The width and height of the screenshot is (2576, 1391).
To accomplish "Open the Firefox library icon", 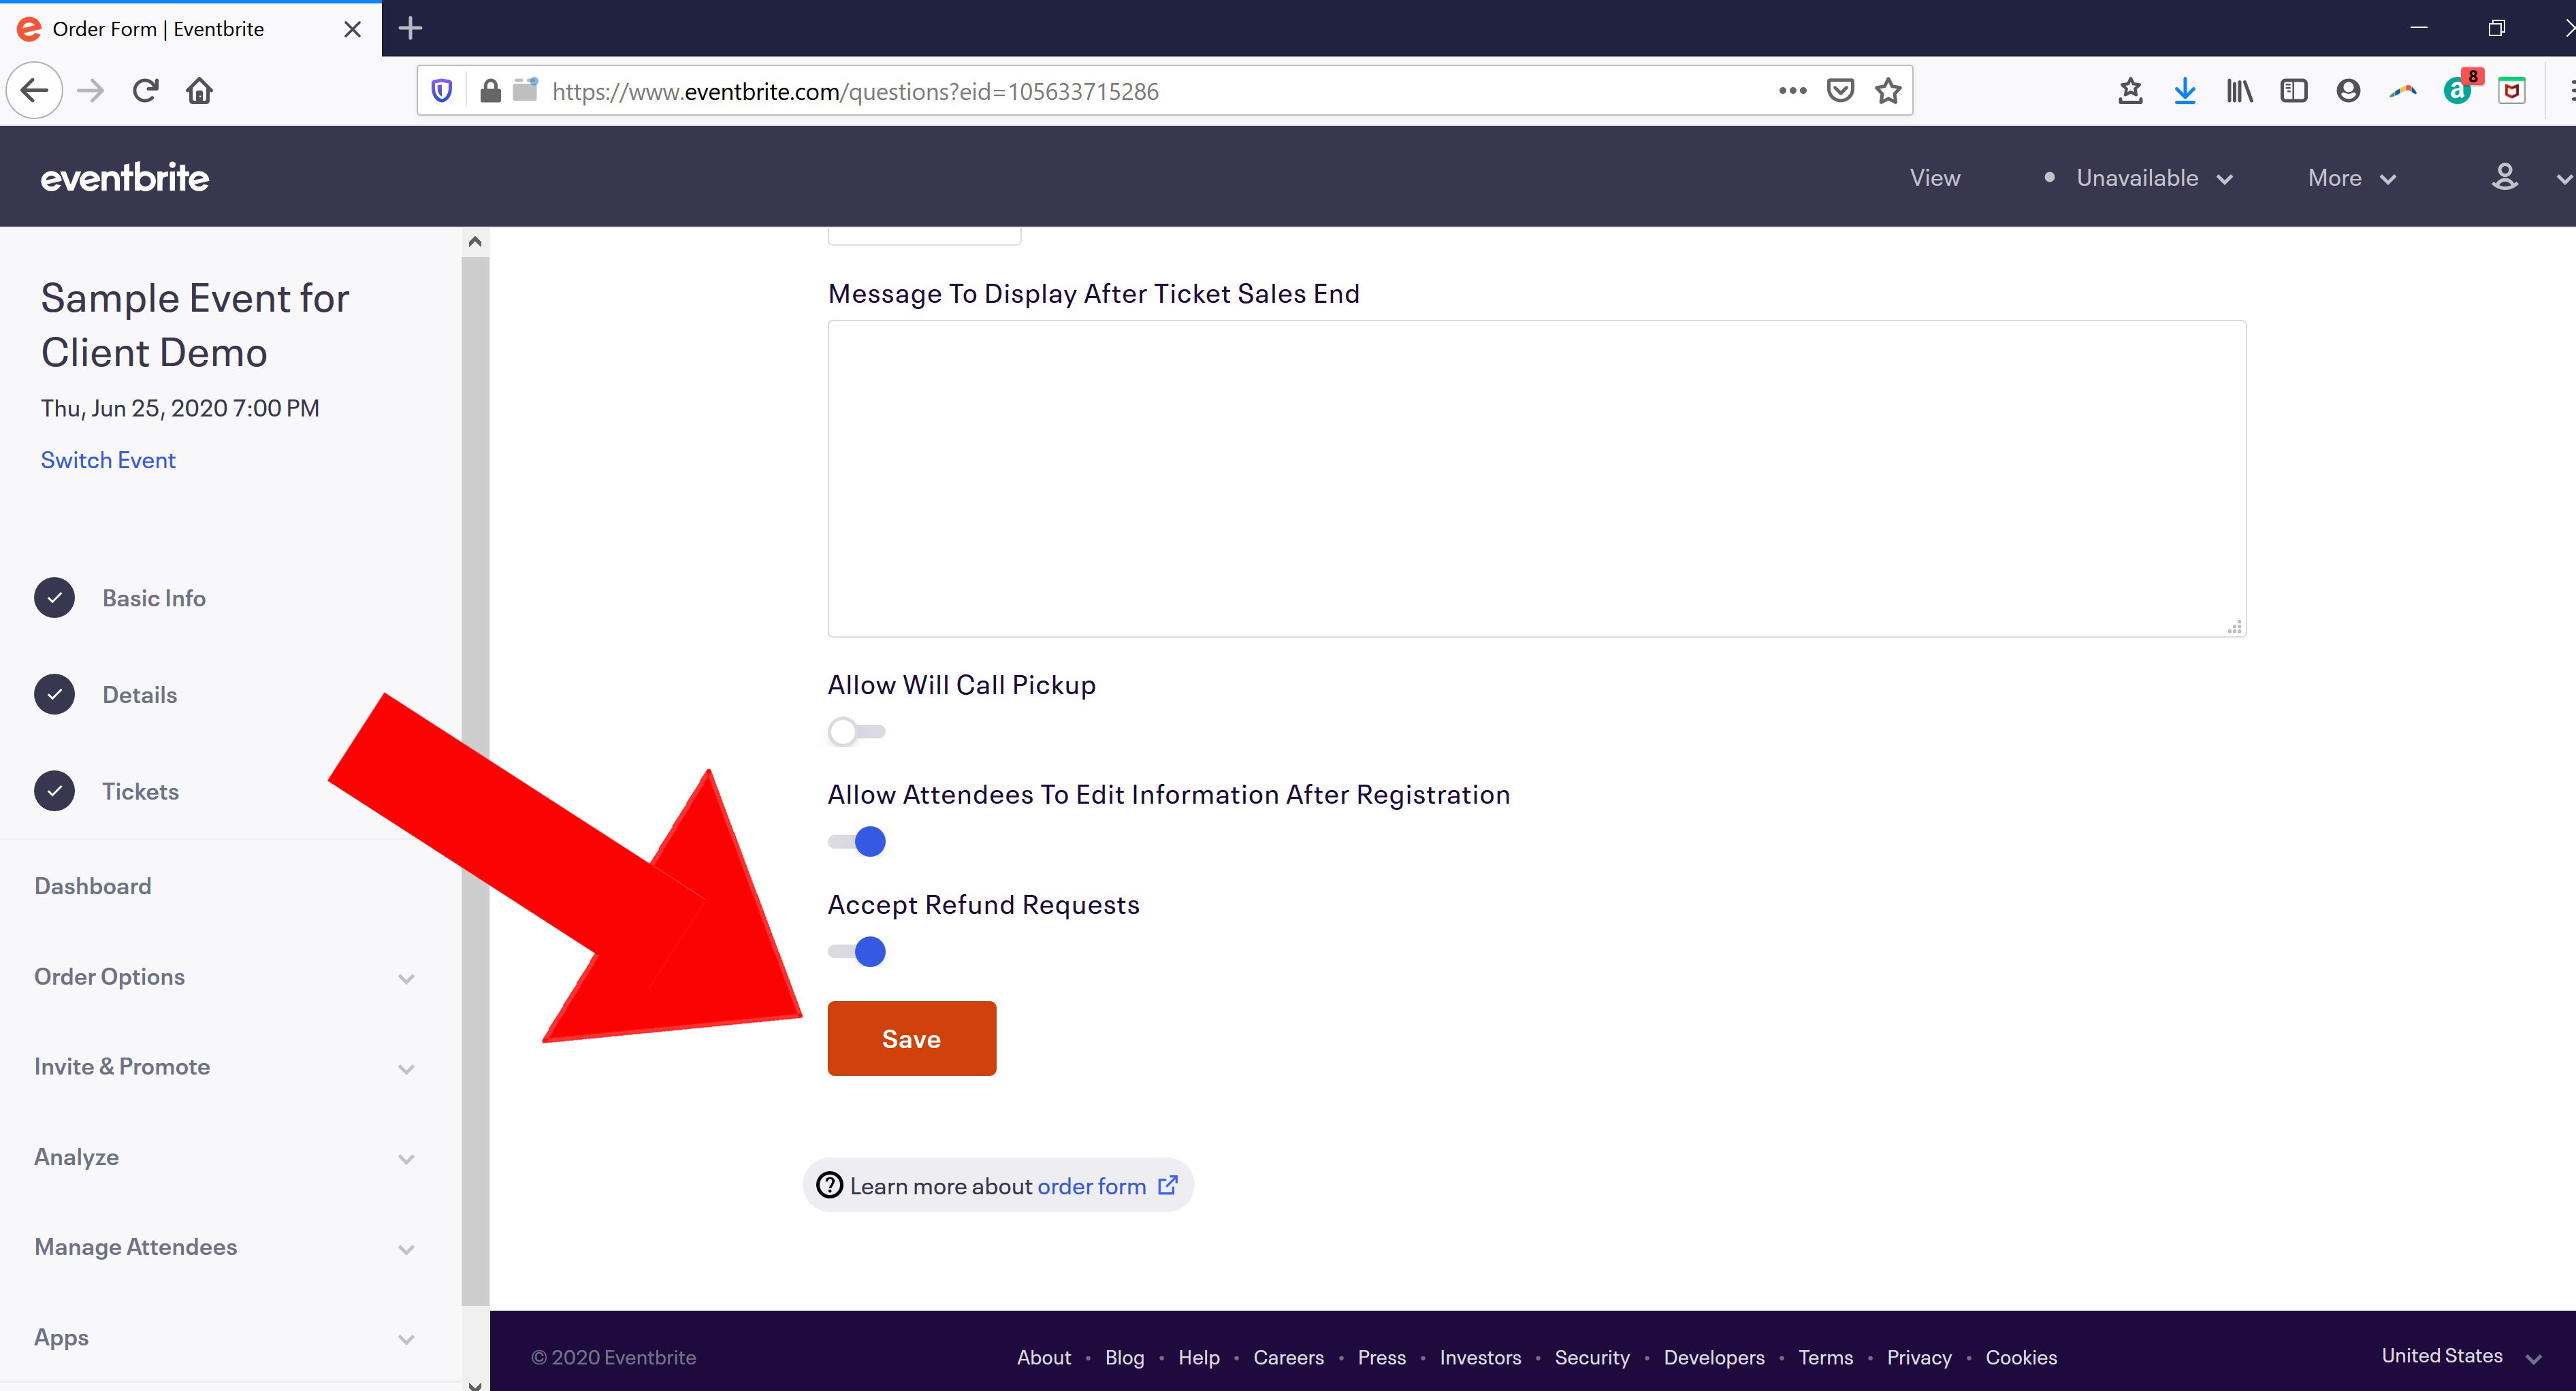I will [x=2239, y=91].
